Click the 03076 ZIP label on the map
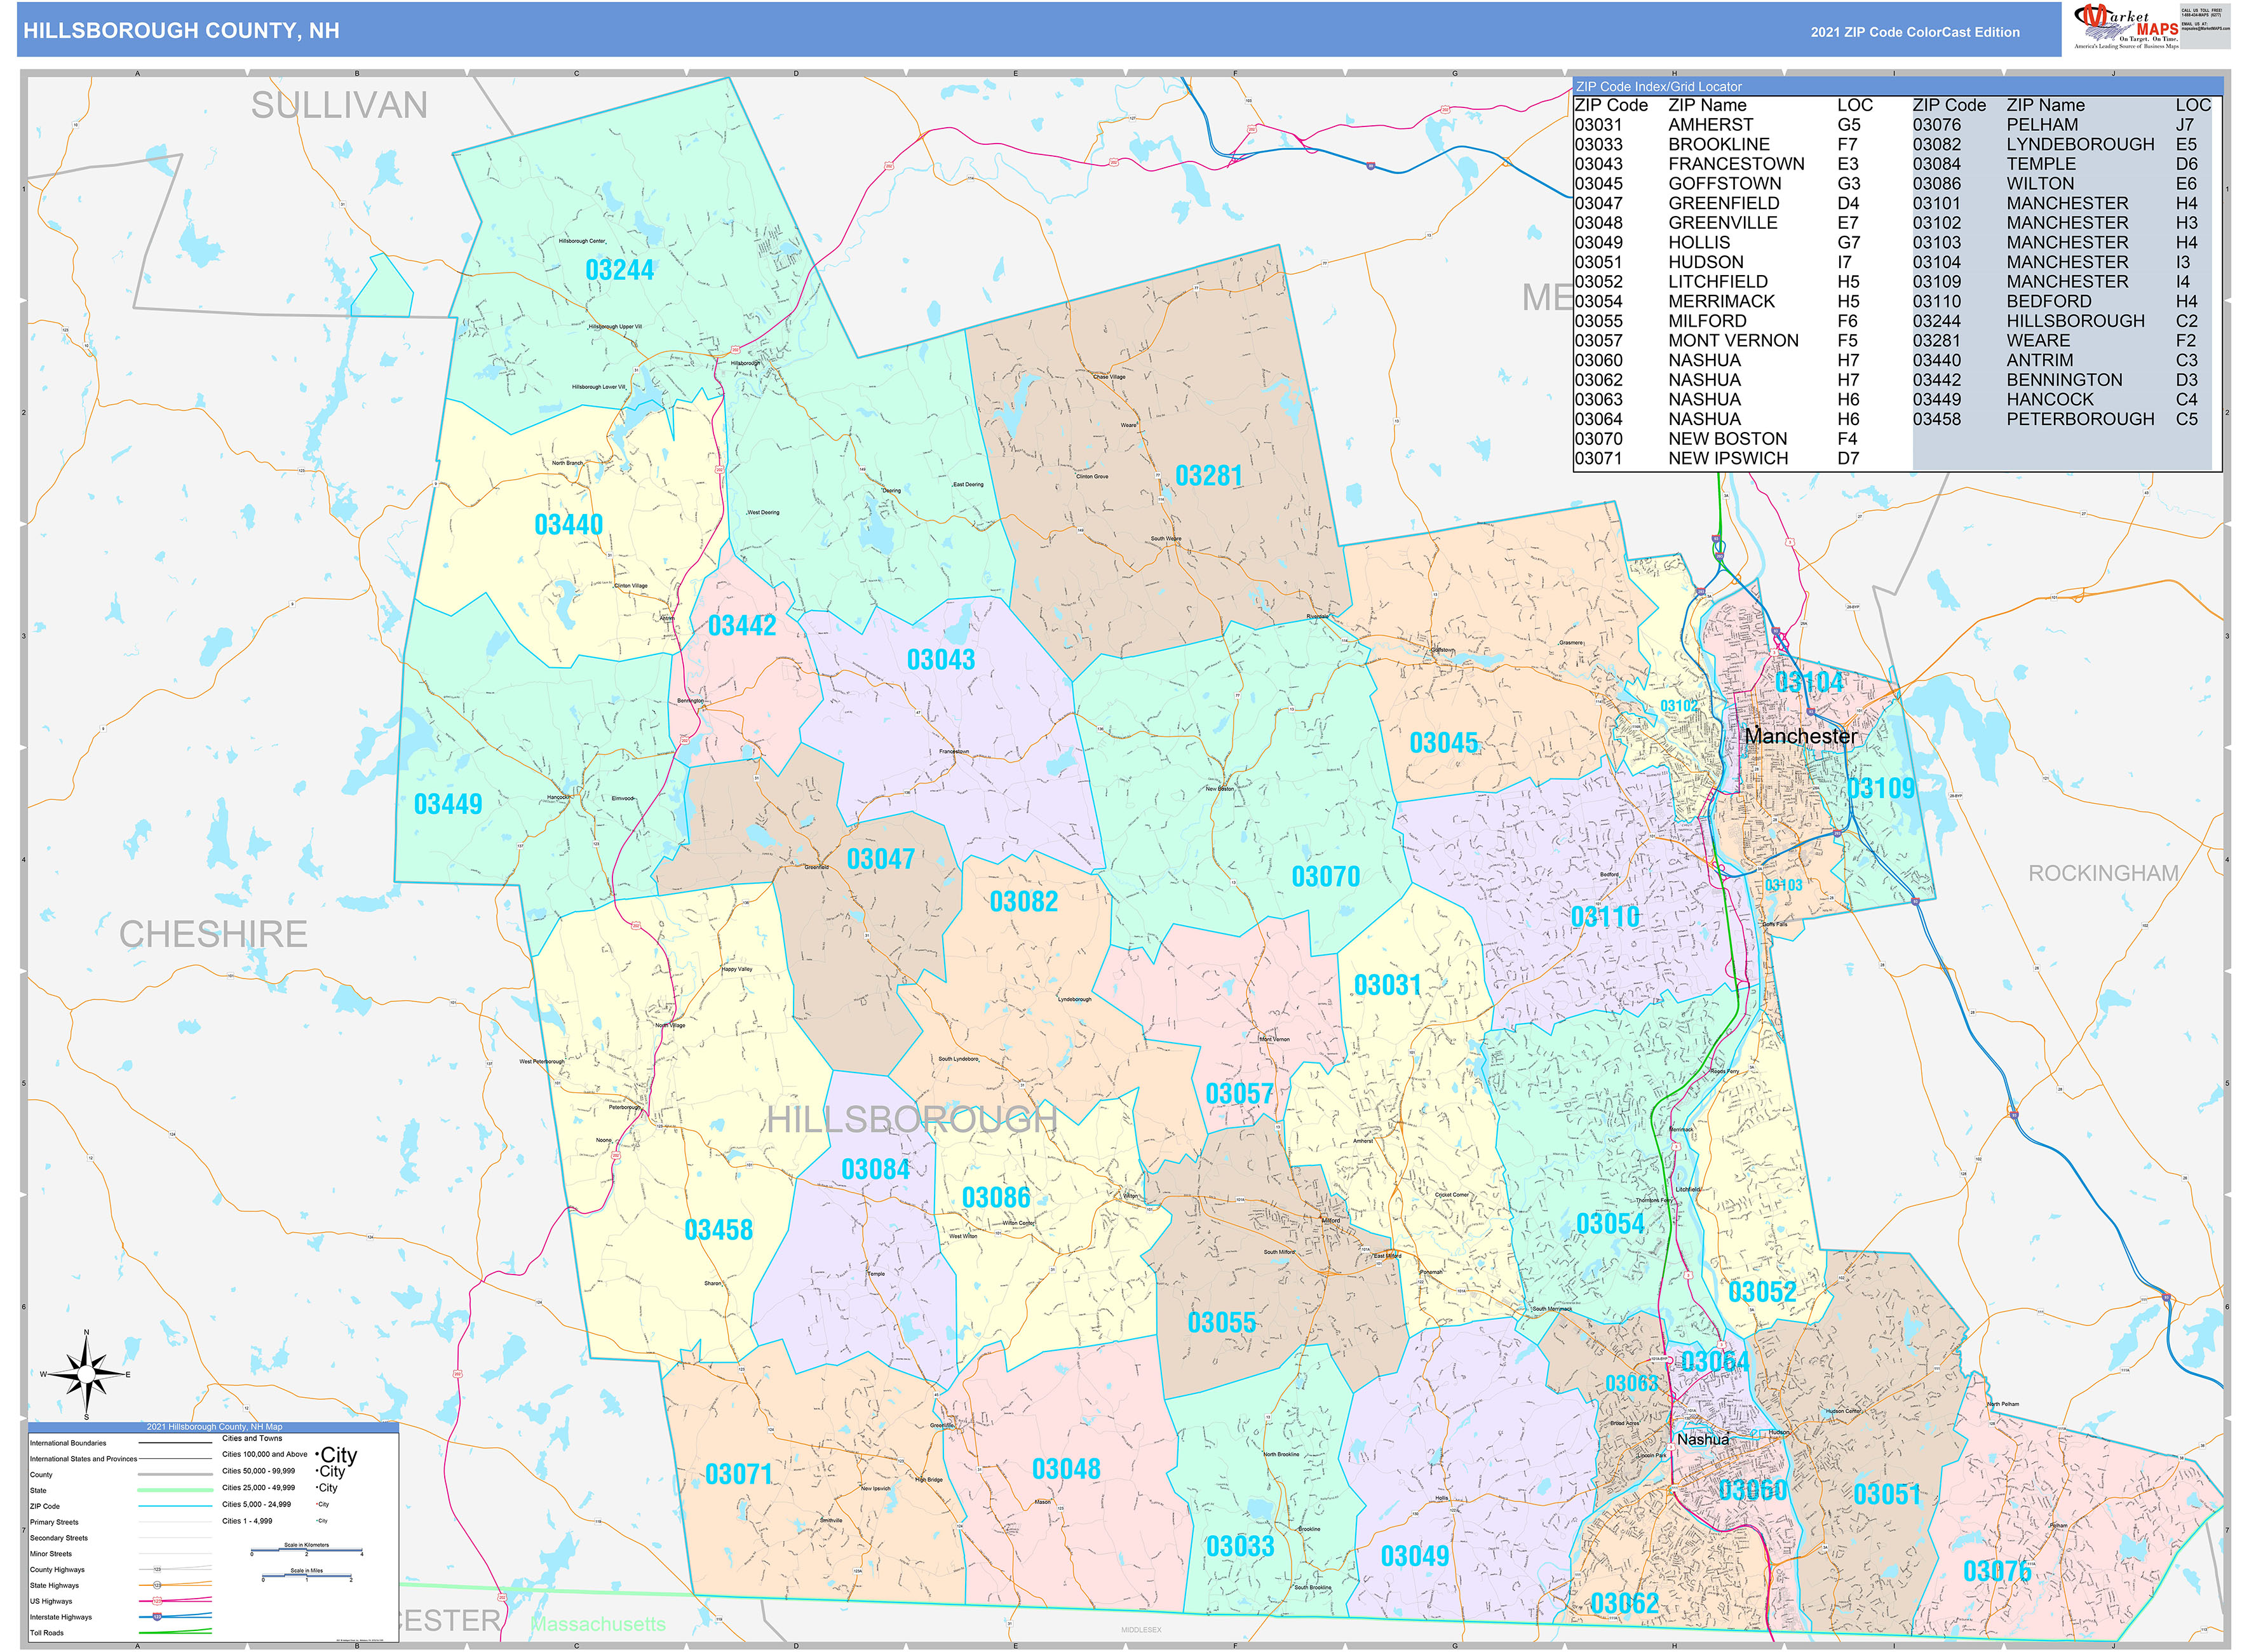 coord(1997,1572)
